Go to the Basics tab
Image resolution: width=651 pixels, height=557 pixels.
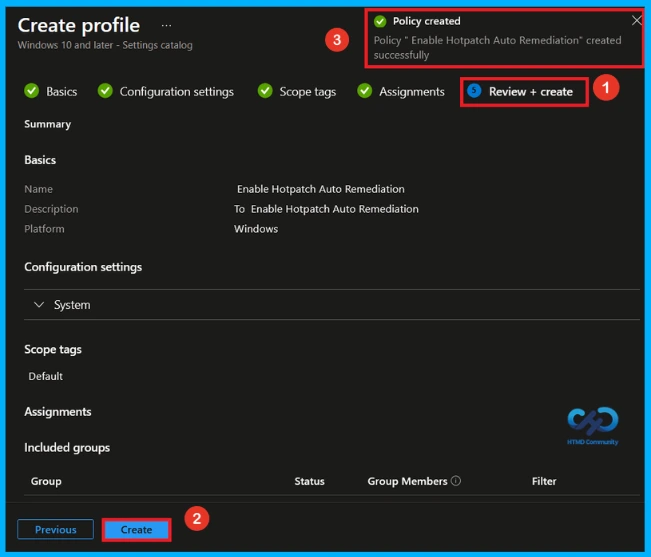point(61,91)
